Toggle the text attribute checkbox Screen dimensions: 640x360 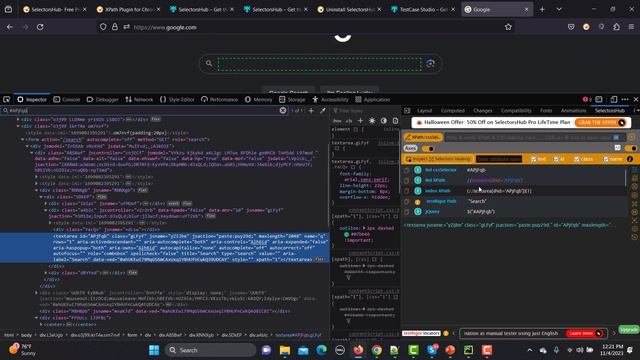point(533,159)
